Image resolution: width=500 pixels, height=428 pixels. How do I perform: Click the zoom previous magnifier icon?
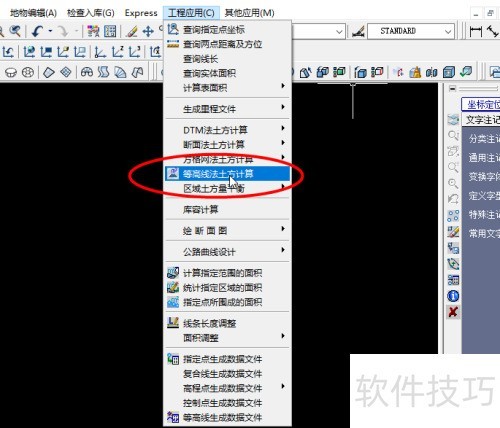click(15, 31)
